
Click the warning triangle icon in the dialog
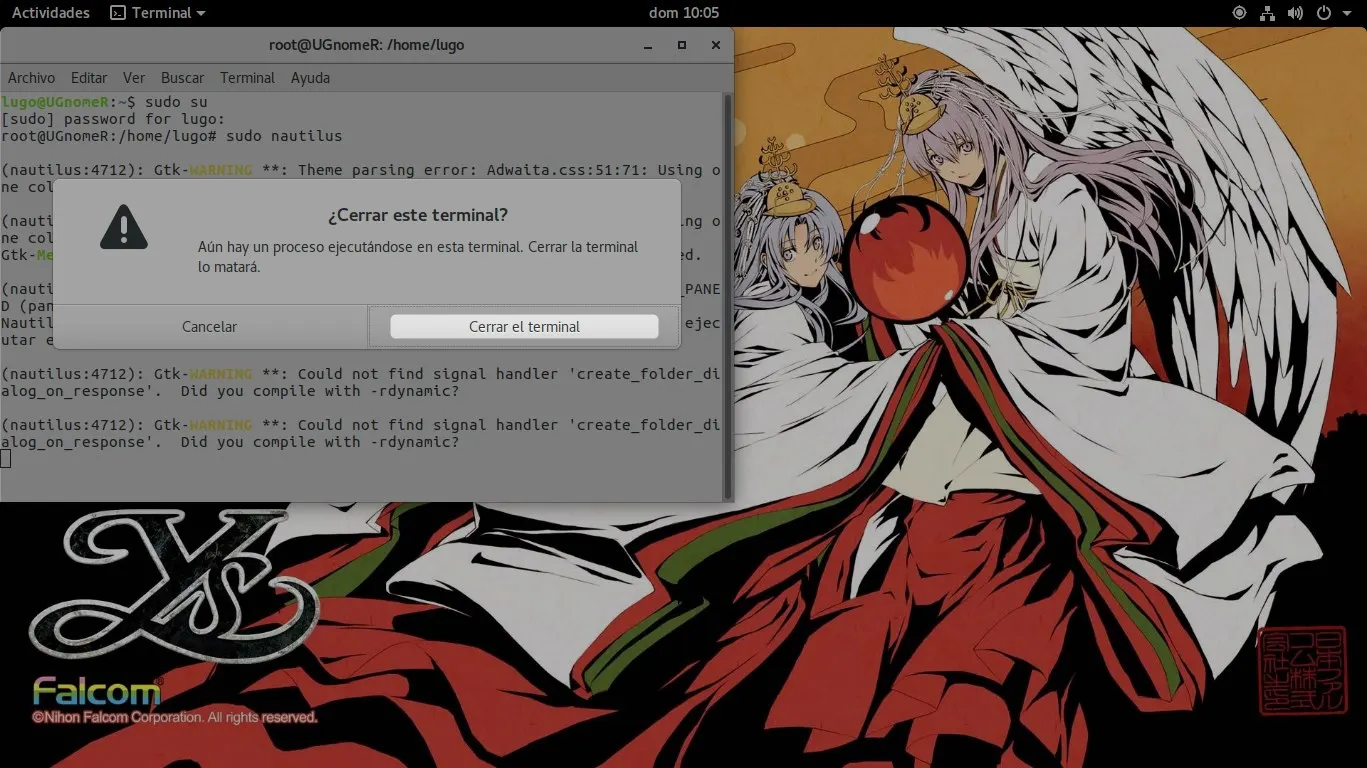[x=124, y=226]
